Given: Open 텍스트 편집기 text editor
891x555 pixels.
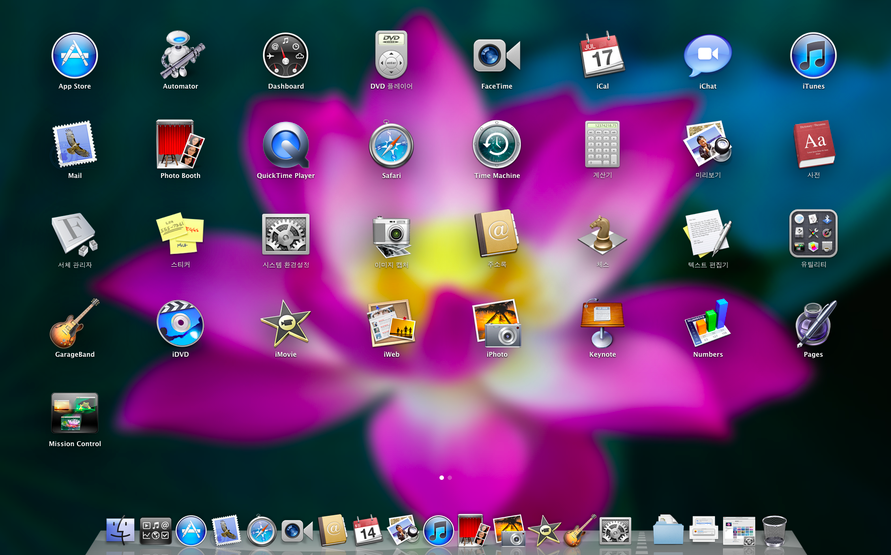Looking at the screenshot, I should tap(707, 233).
